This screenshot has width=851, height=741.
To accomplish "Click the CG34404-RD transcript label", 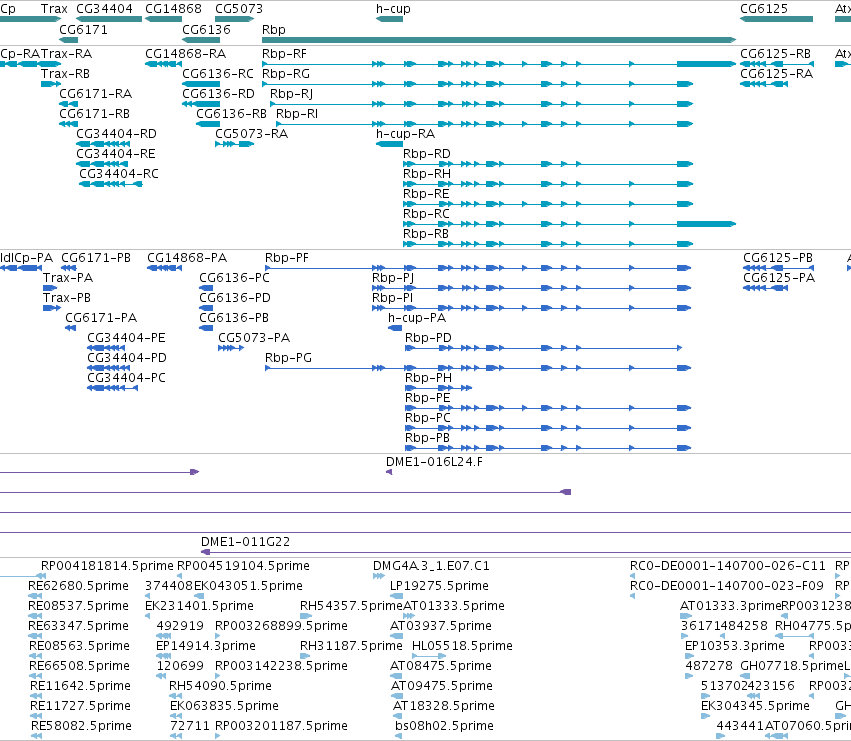I will pyautogui.click(x=116, y=134).
